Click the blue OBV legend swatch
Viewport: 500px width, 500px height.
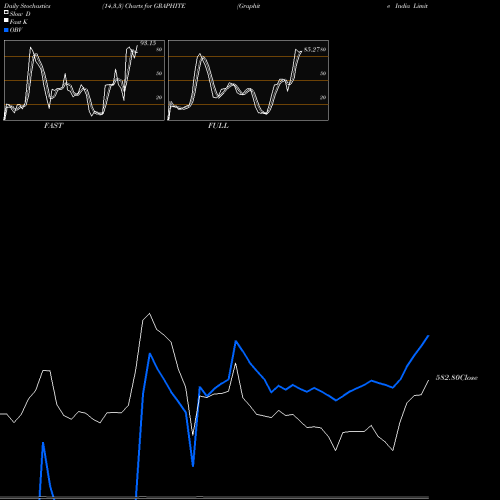(6, 30)
